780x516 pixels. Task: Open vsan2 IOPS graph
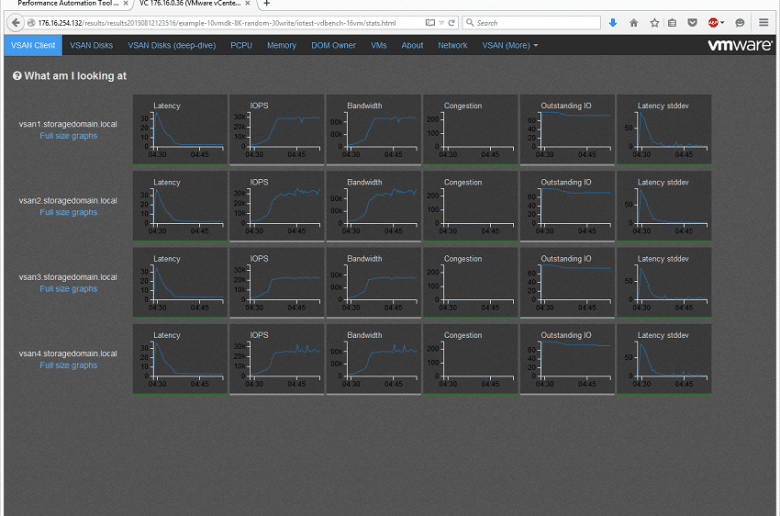click(x=277, y=206)
